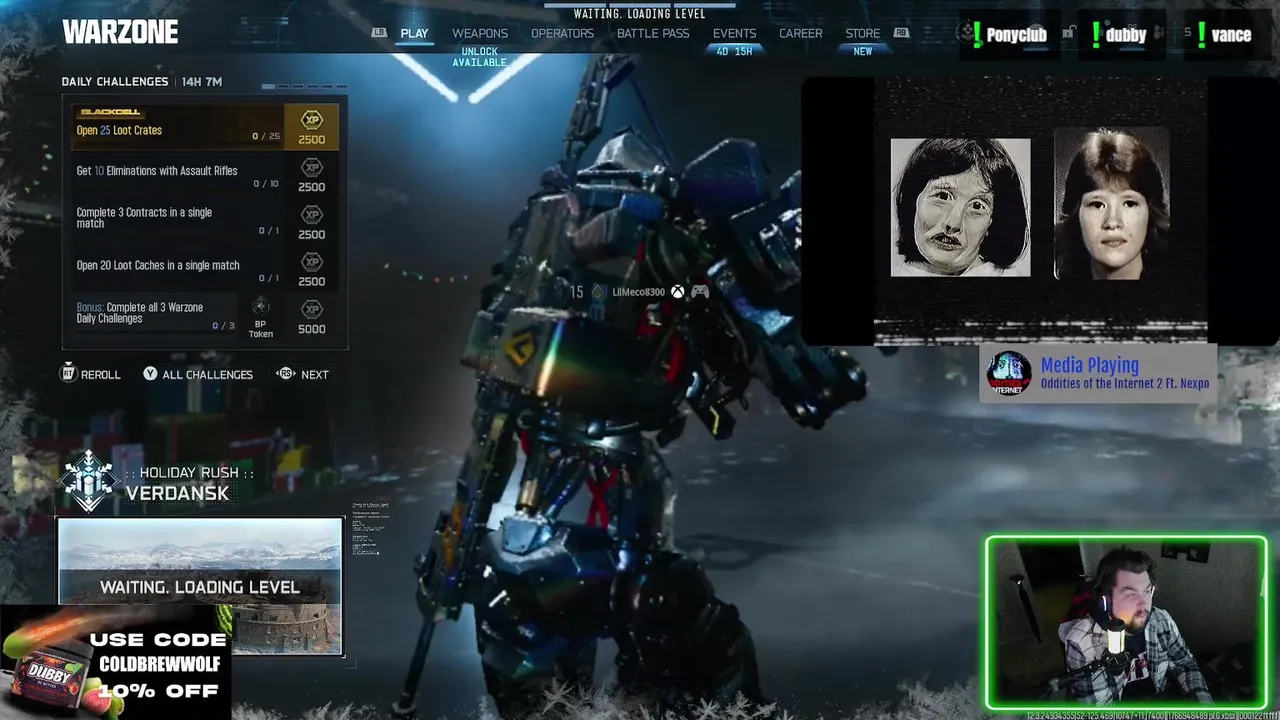Click the friends group icon near dubby

coord(1159,33)
